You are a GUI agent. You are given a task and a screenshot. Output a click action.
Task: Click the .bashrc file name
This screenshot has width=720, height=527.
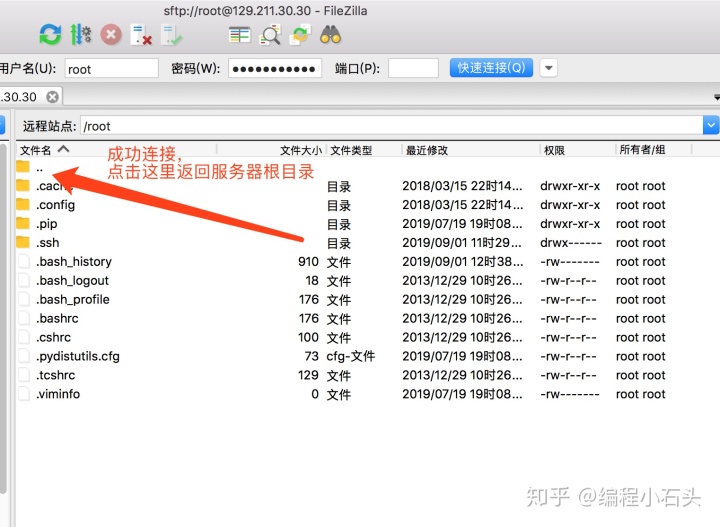57,318
